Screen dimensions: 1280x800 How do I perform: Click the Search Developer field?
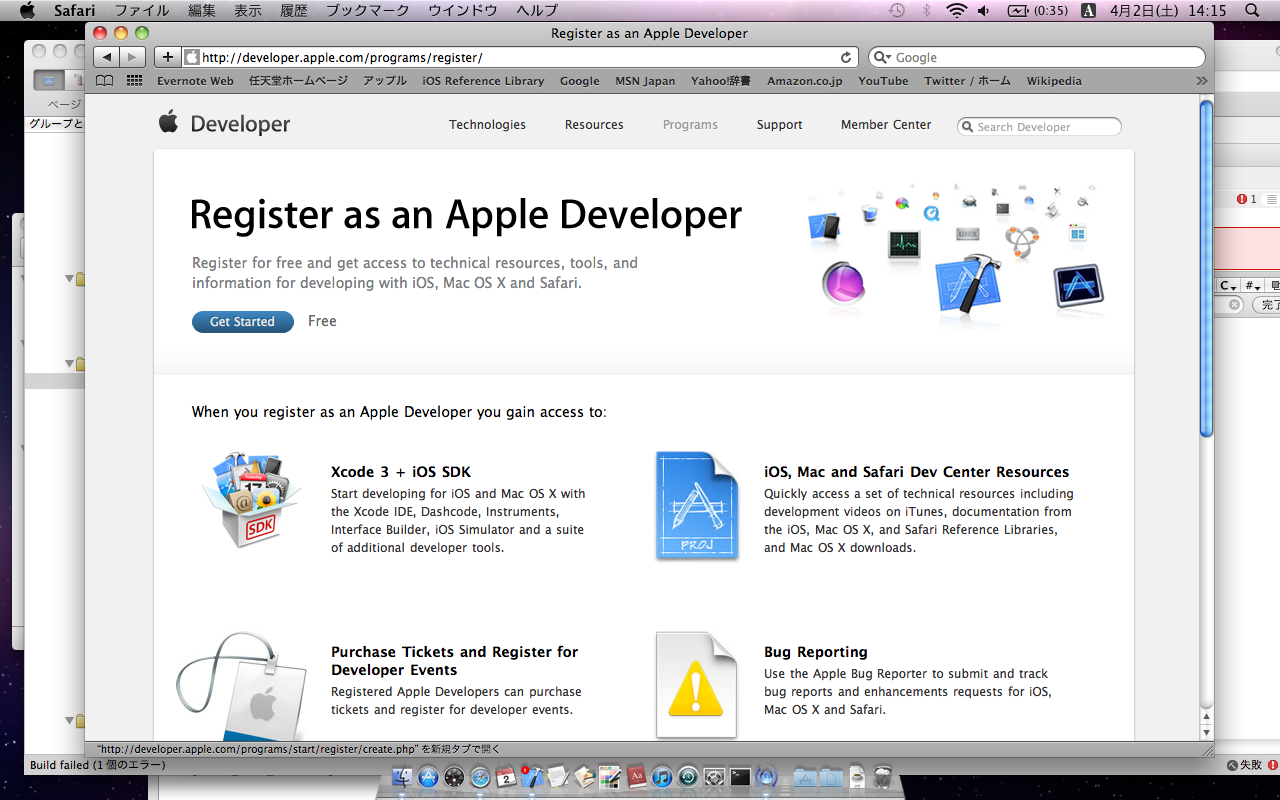click(1039, 127)
